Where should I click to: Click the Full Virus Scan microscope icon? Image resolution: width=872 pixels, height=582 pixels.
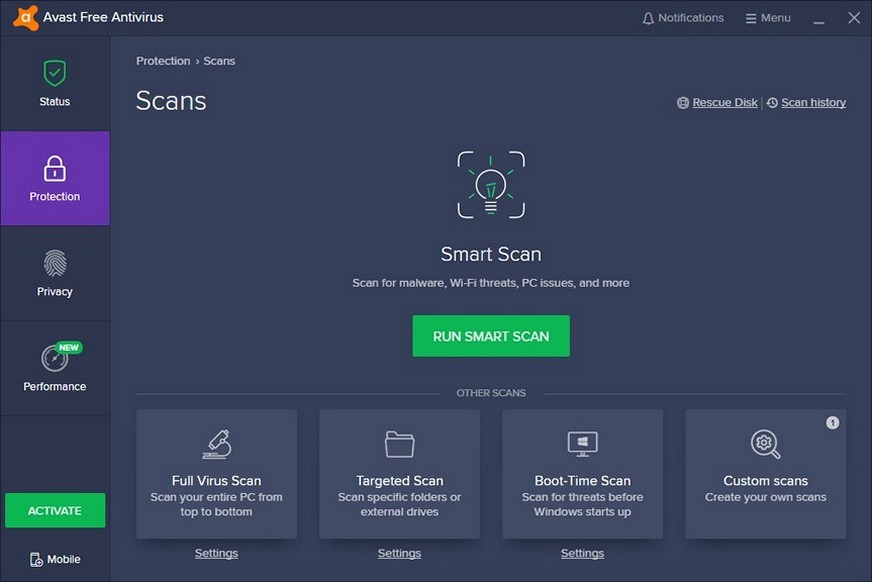click(216, 444)
